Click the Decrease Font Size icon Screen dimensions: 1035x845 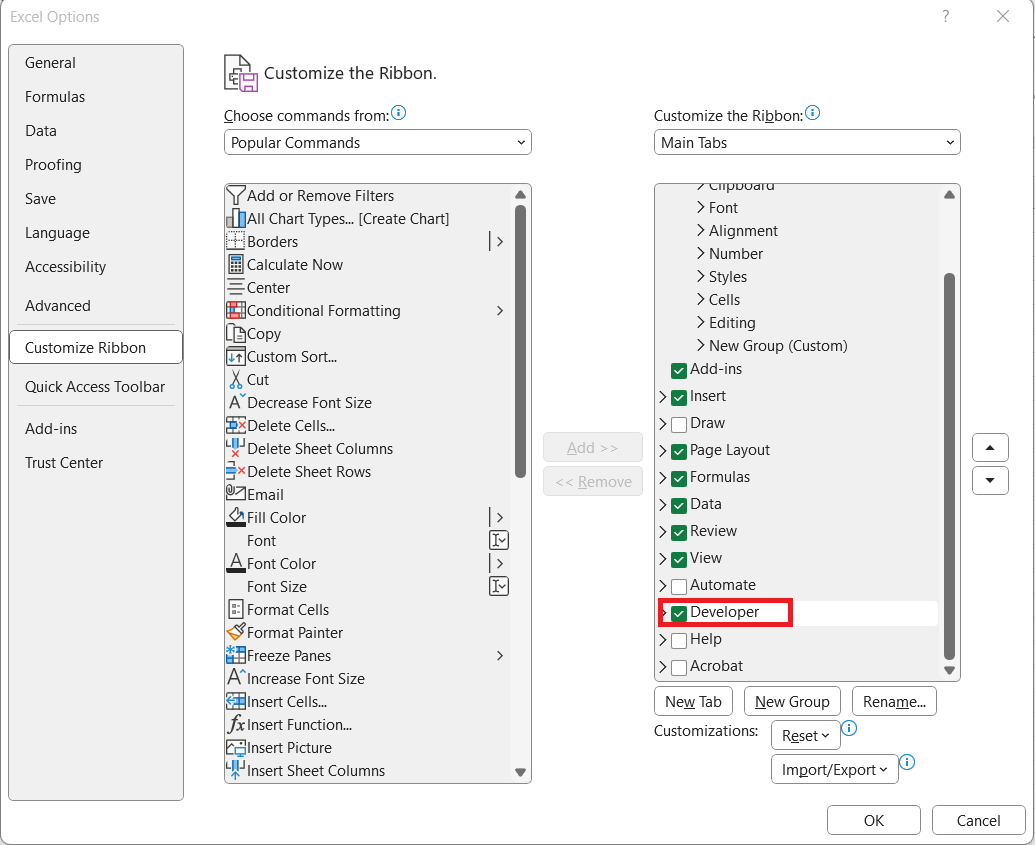(x=236, y=403)
